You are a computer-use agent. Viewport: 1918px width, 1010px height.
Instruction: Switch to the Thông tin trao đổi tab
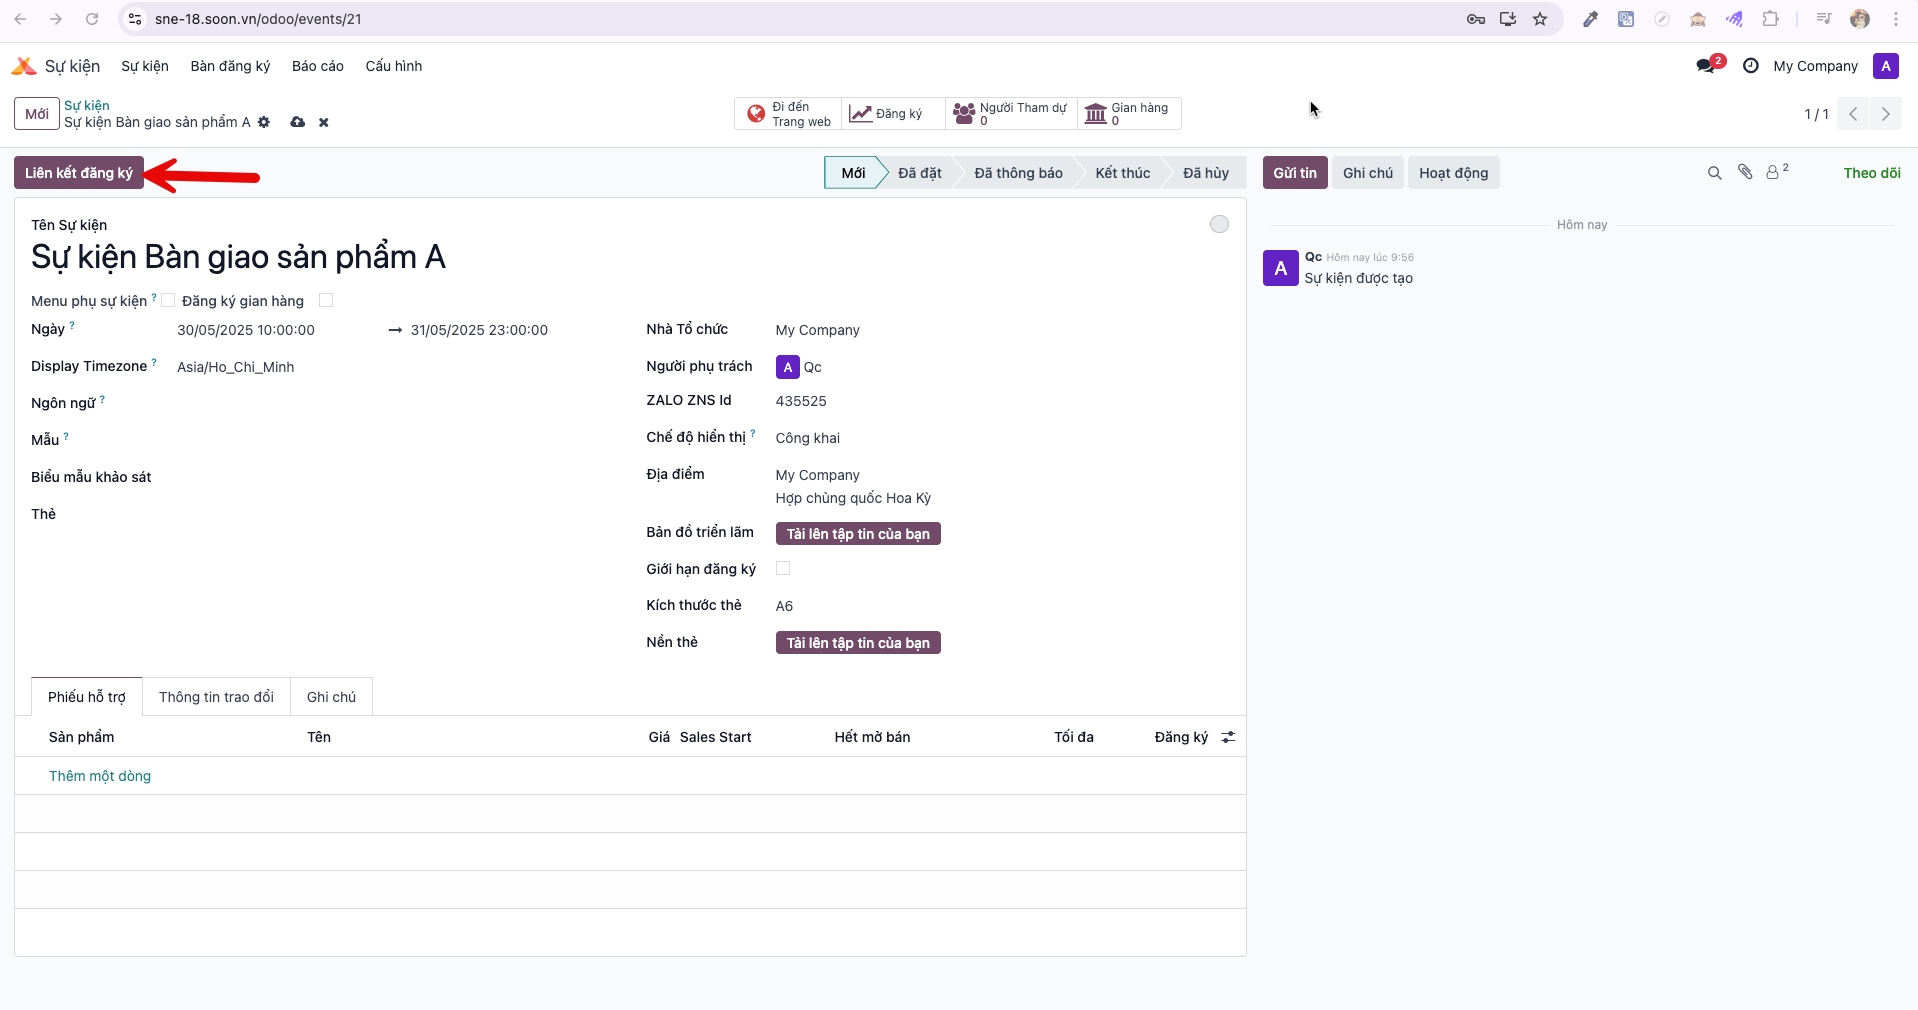tap(216, 697)
